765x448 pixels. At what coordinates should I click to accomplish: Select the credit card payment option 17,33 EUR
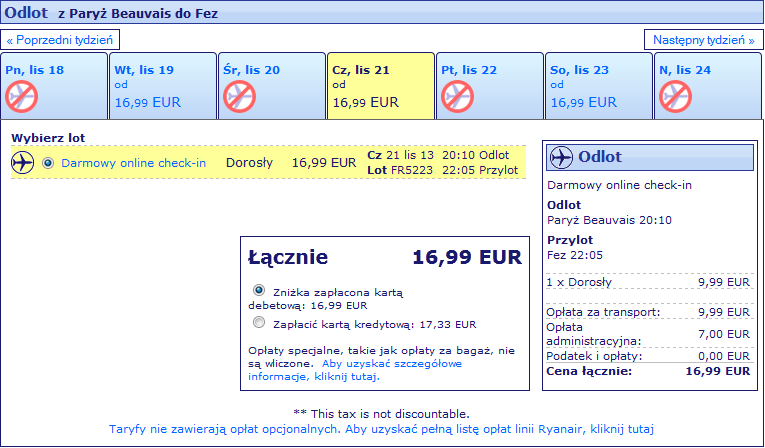pyautogui.click(x=259, y=323)
